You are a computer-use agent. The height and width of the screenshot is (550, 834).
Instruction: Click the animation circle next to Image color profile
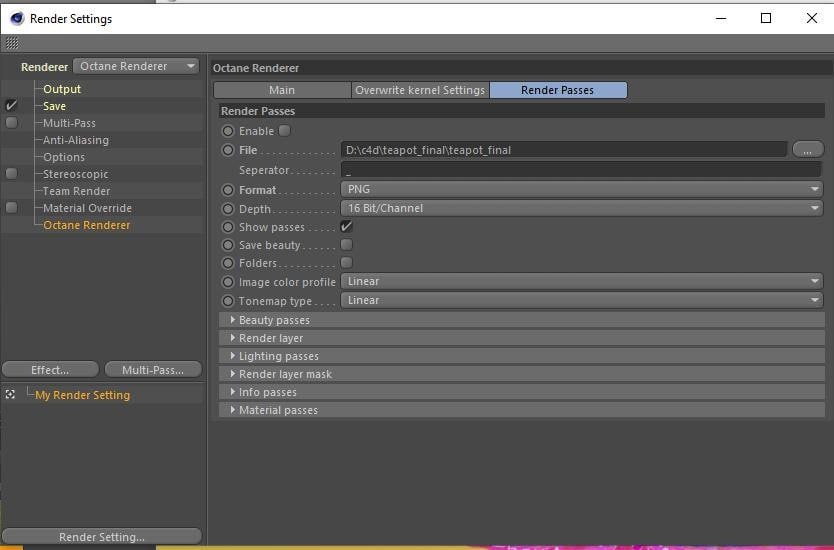coord(228,282)
